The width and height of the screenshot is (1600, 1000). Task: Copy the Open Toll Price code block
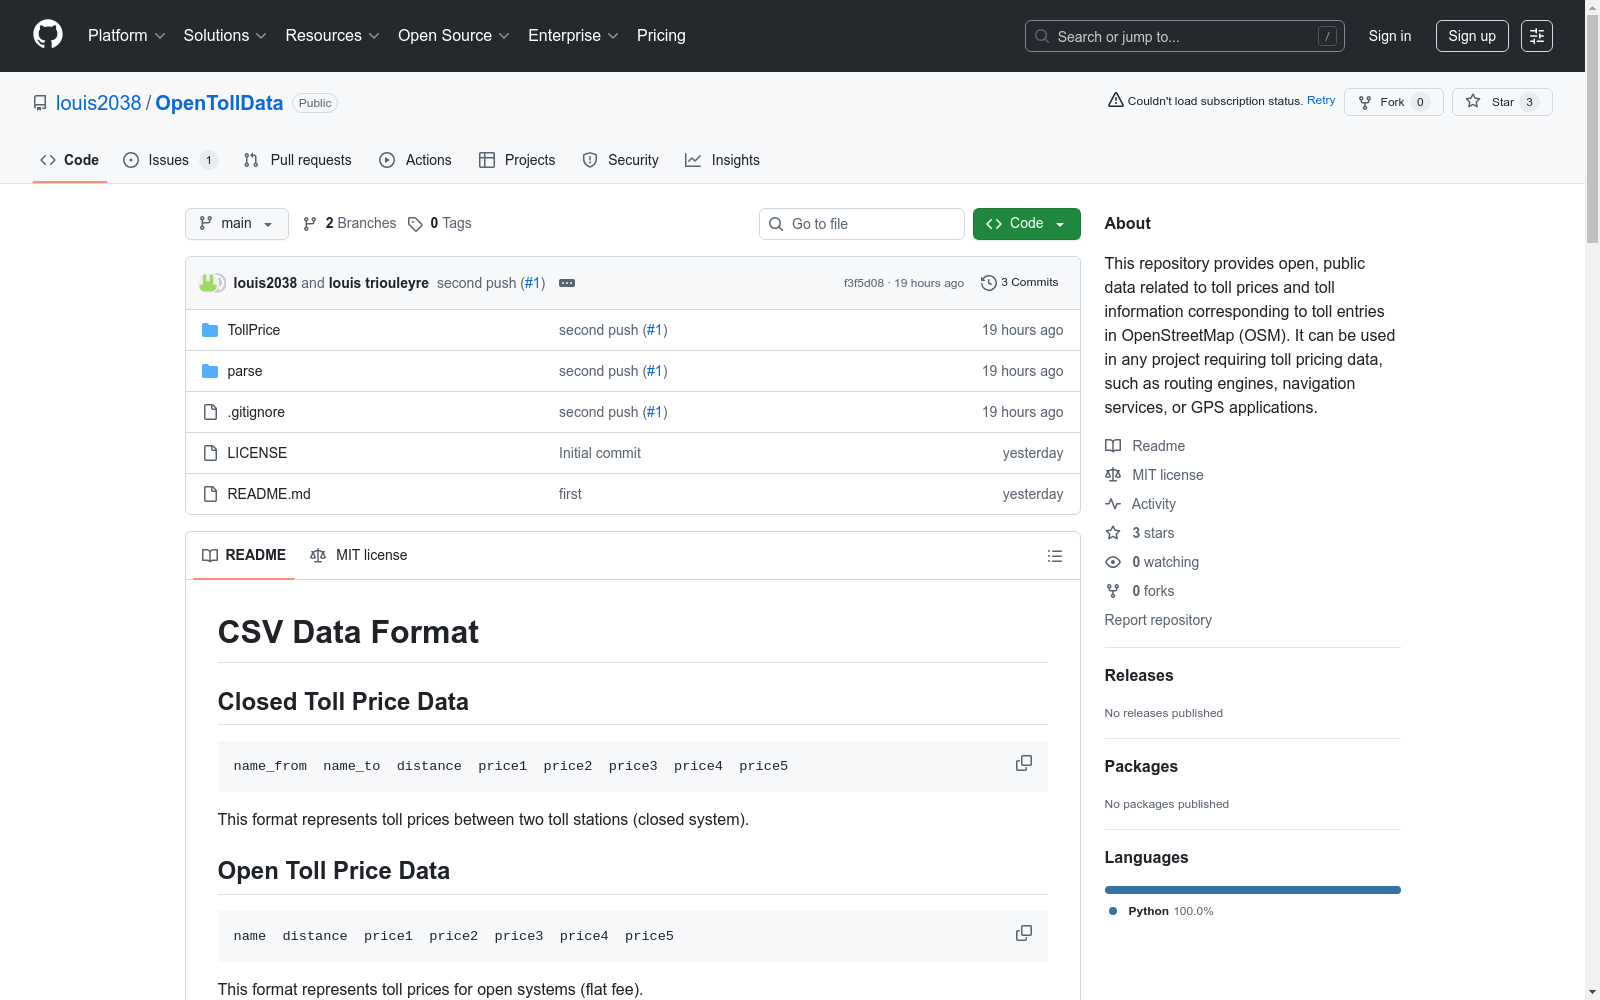pos(1024,933)
